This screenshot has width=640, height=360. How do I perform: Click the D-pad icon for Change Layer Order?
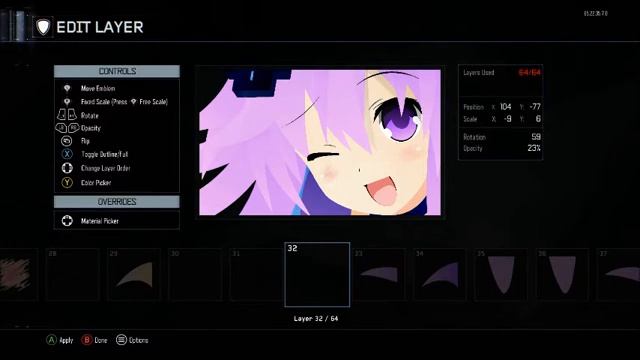(67, 168)
